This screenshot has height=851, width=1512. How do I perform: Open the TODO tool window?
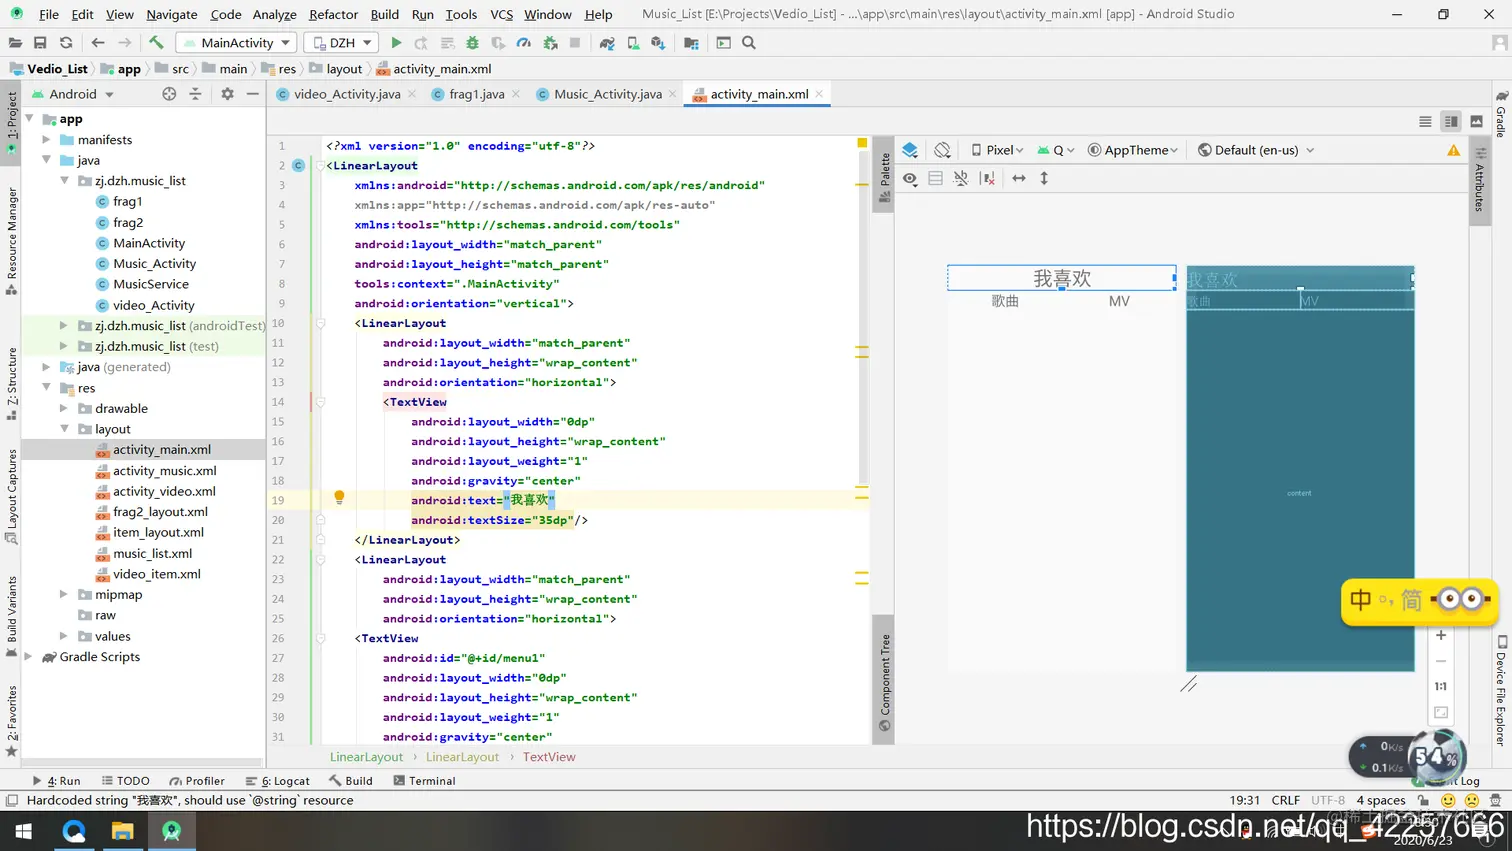tap(125, 781)
